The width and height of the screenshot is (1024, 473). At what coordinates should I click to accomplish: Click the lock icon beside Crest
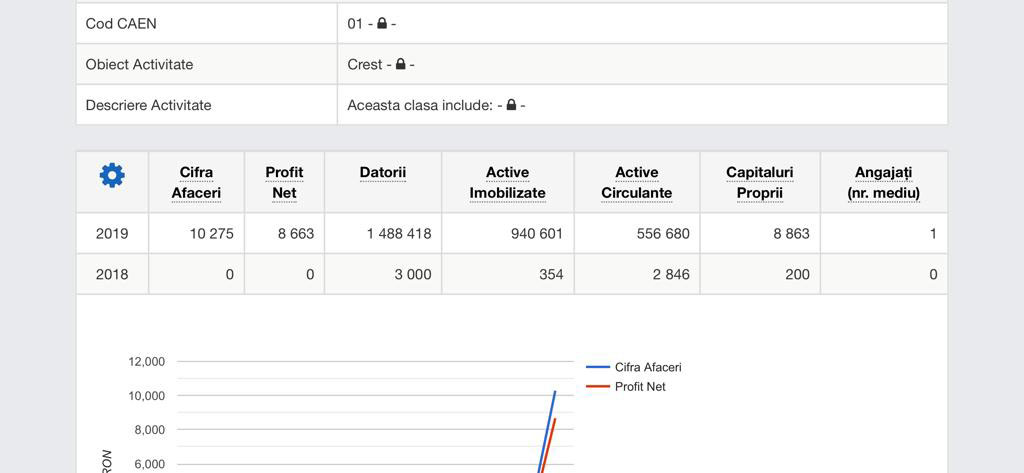click(x=400, y=64)
